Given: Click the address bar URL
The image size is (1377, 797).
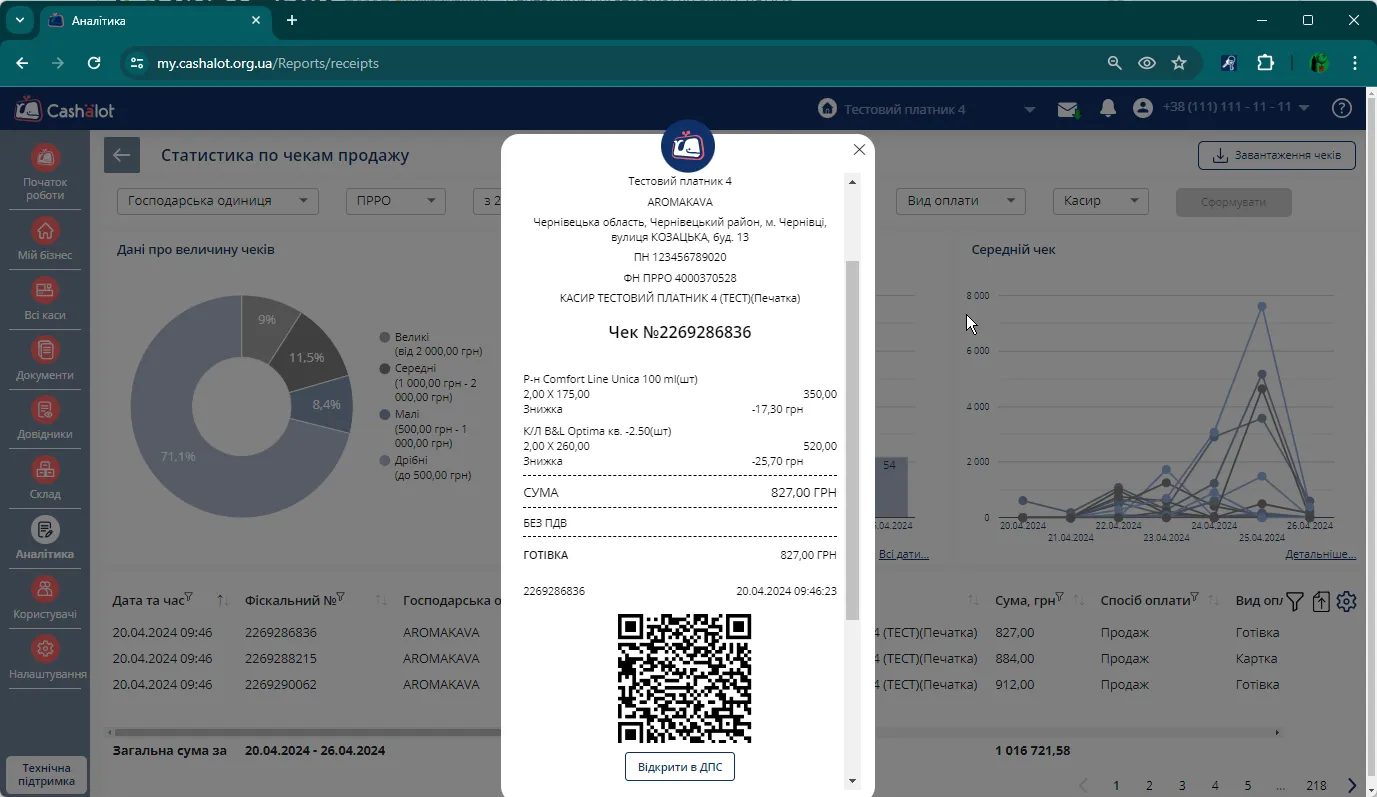Looking at the screenshot, I should (x=268, y=63).
